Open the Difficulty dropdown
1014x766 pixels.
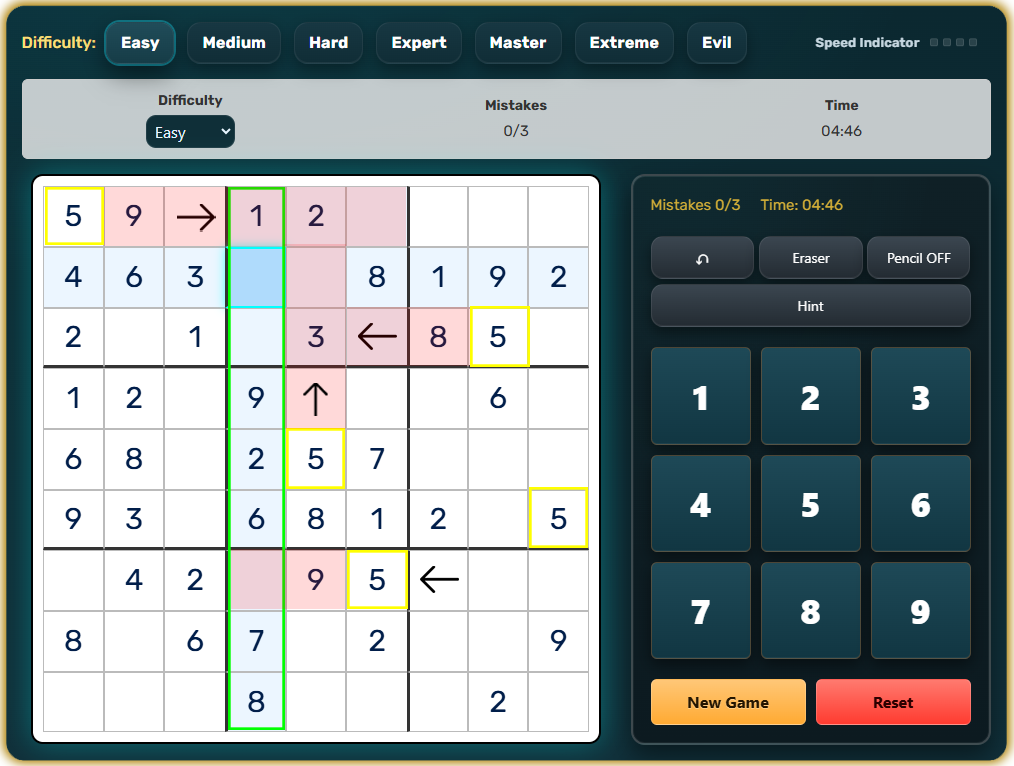click(x=190, y=131)
